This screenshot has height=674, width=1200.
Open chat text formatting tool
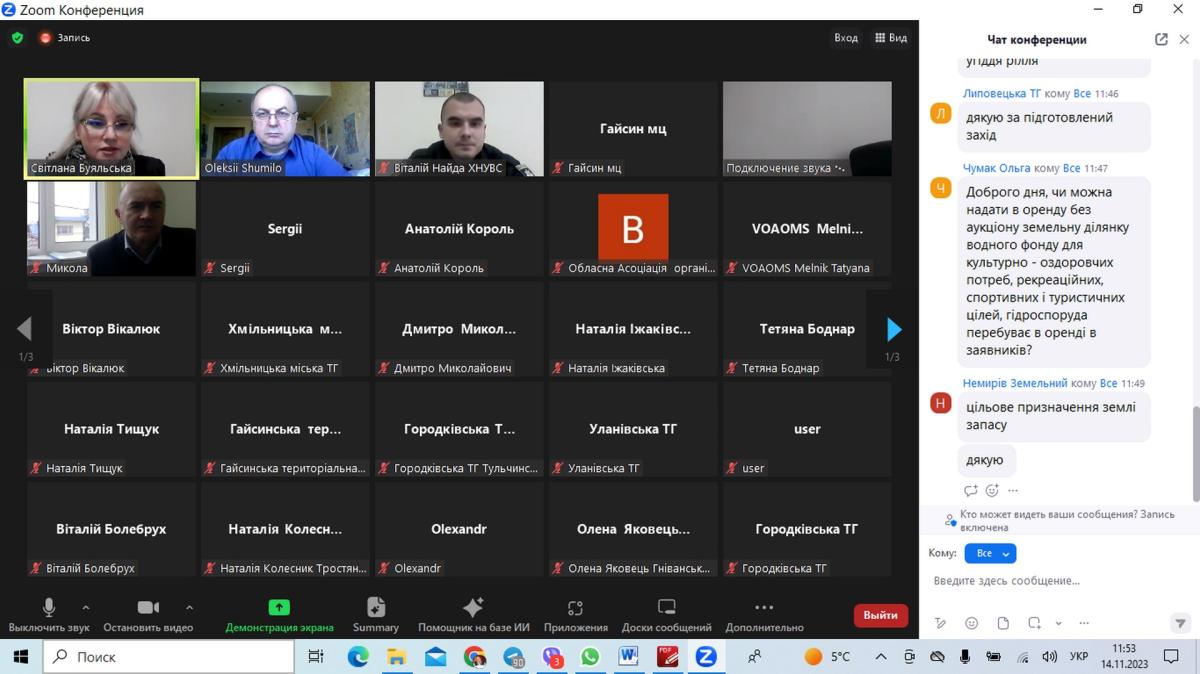click(940, 623)
